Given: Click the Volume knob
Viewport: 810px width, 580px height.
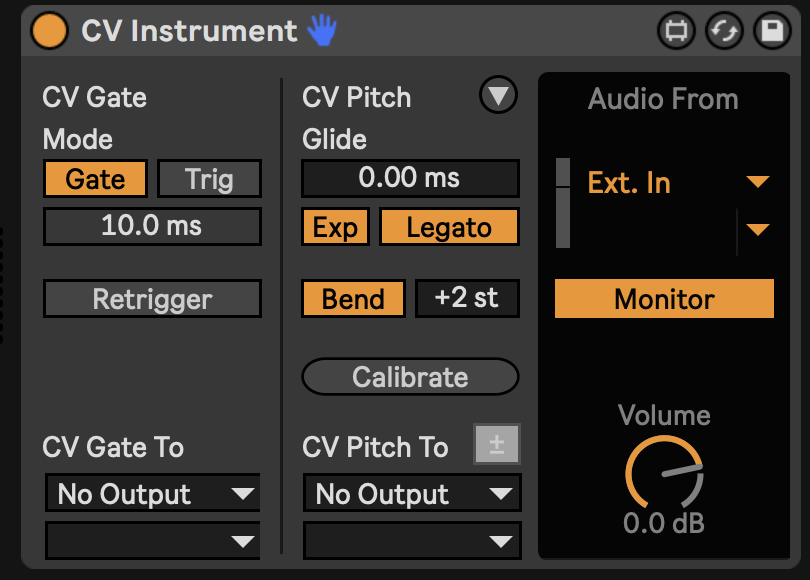Looking at the screenshot, I should tap(664, 472).
